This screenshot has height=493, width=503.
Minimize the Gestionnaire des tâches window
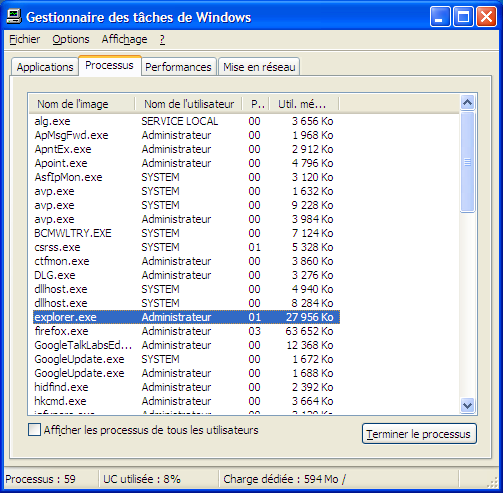pos(440,16)
